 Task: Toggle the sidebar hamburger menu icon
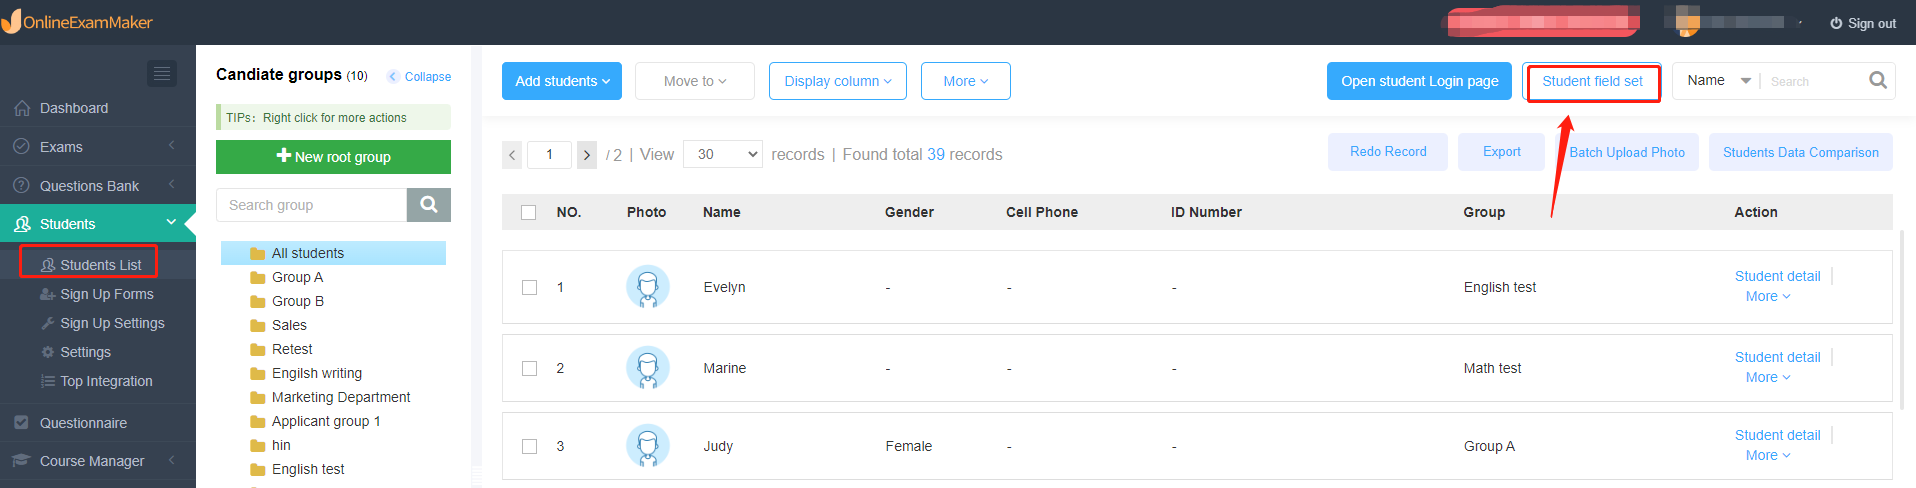tap(162, 73)
